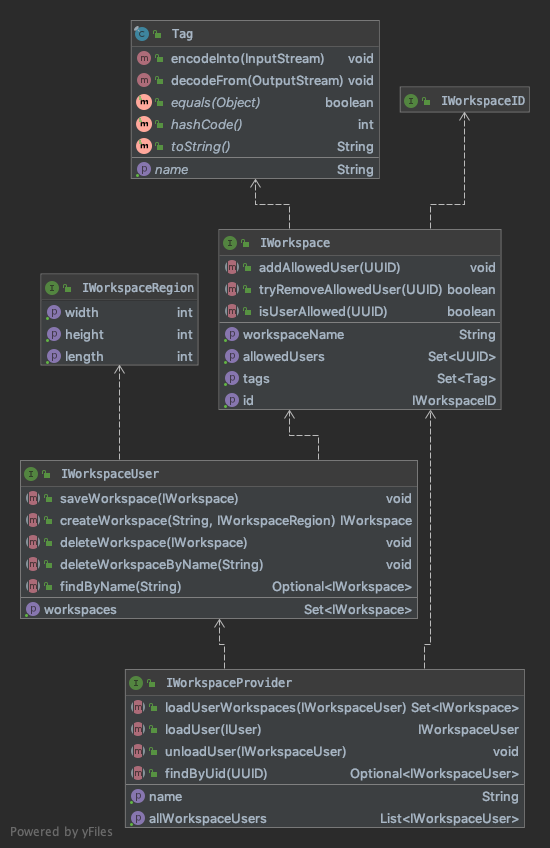550x848 pixels.
Task: Select the IWorkspaceID node title
Action: pyautogui.click(x=483, y=101)
